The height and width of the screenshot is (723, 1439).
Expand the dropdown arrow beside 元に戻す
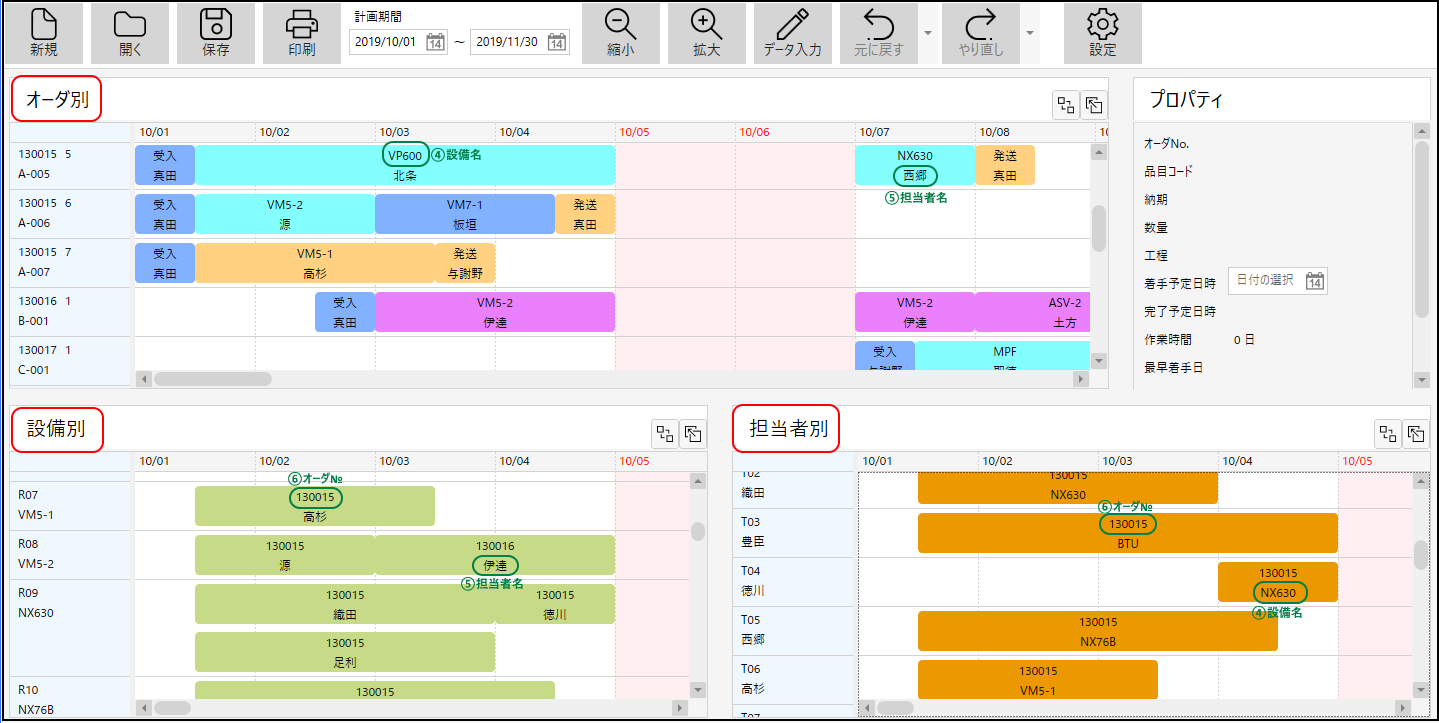pyautogui.click(x=928, y=33)
